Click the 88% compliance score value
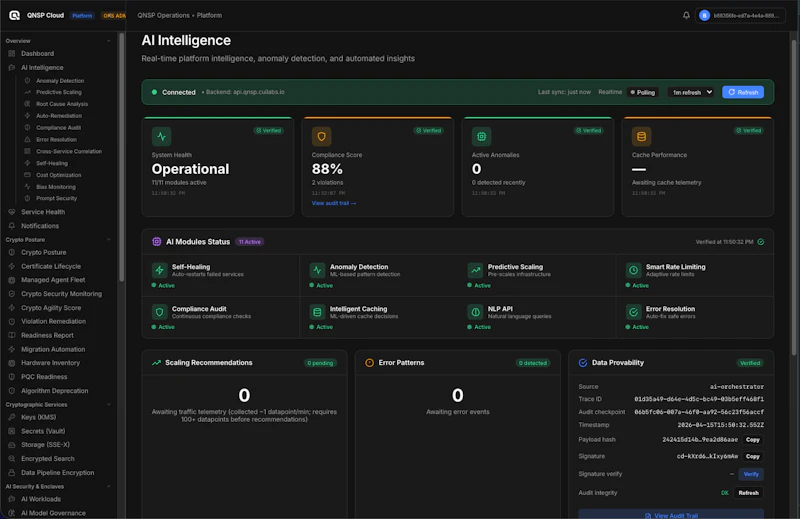This screenshot has width=800, height=519. point(327,169)
